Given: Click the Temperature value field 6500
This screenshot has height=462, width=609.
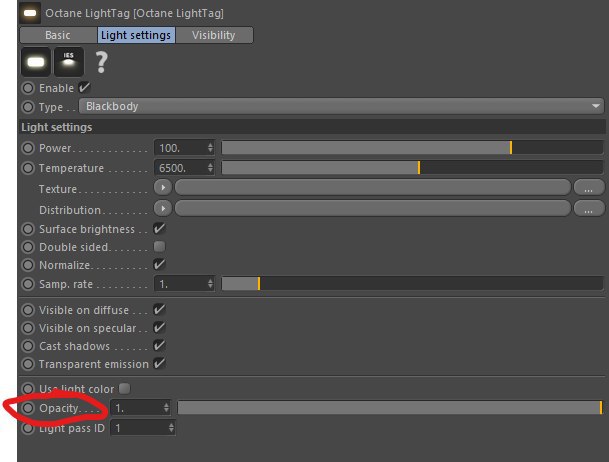Looking at the screenshot, I should coord(184,168).
